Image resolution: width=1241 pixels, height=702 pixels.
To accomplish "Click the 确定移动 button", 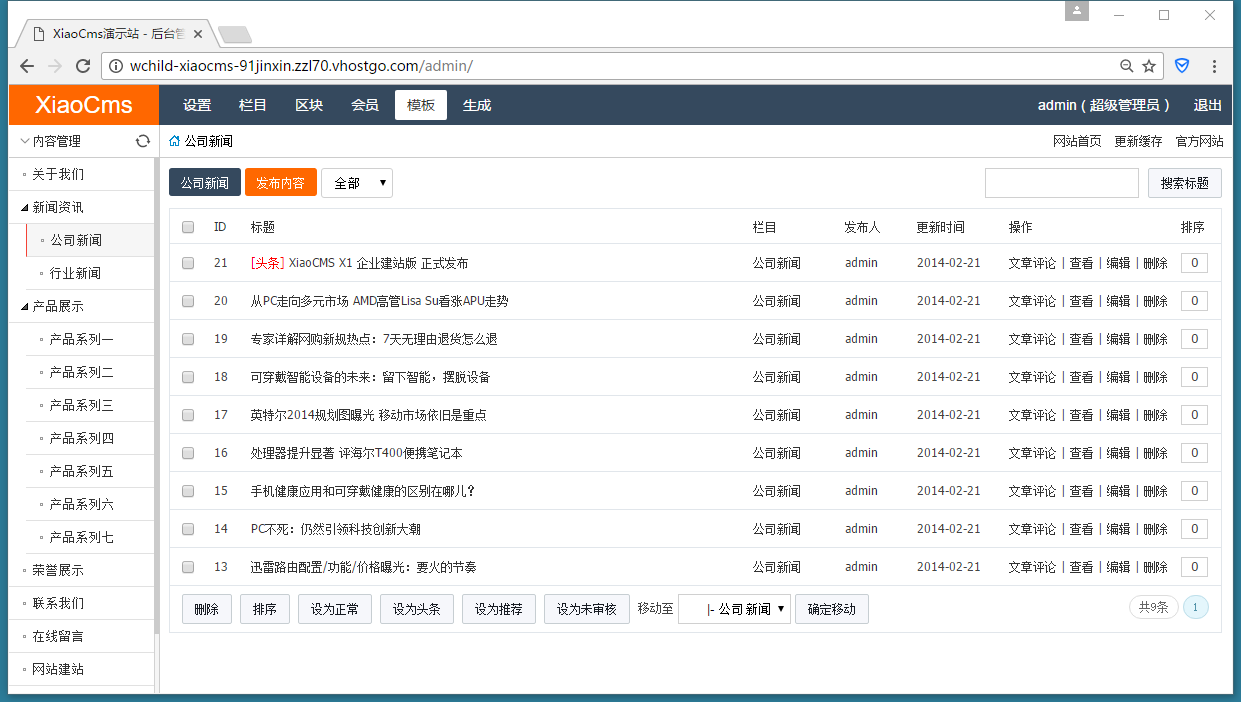I will [x=832, y=609].
